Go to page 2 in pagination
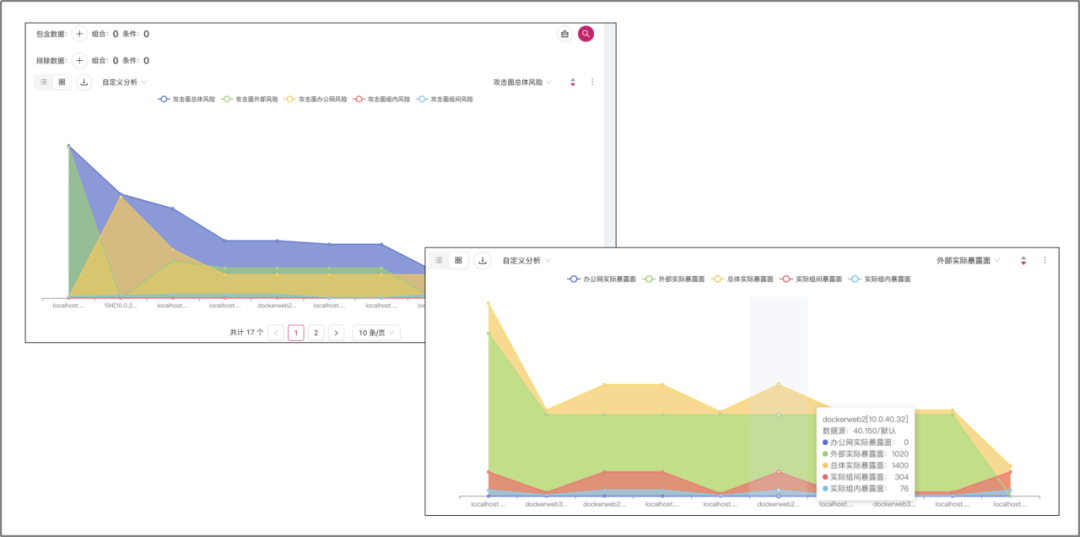 point(315,333)
